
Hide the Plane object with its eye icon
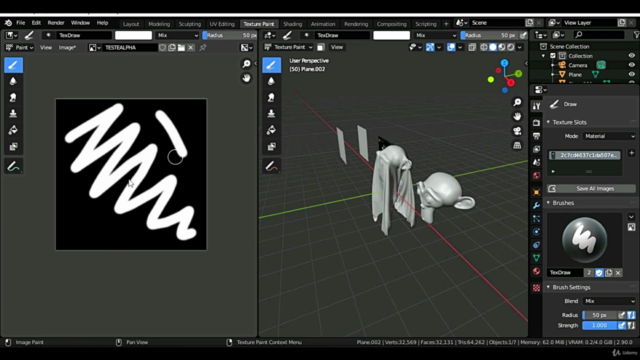[631, 75]
